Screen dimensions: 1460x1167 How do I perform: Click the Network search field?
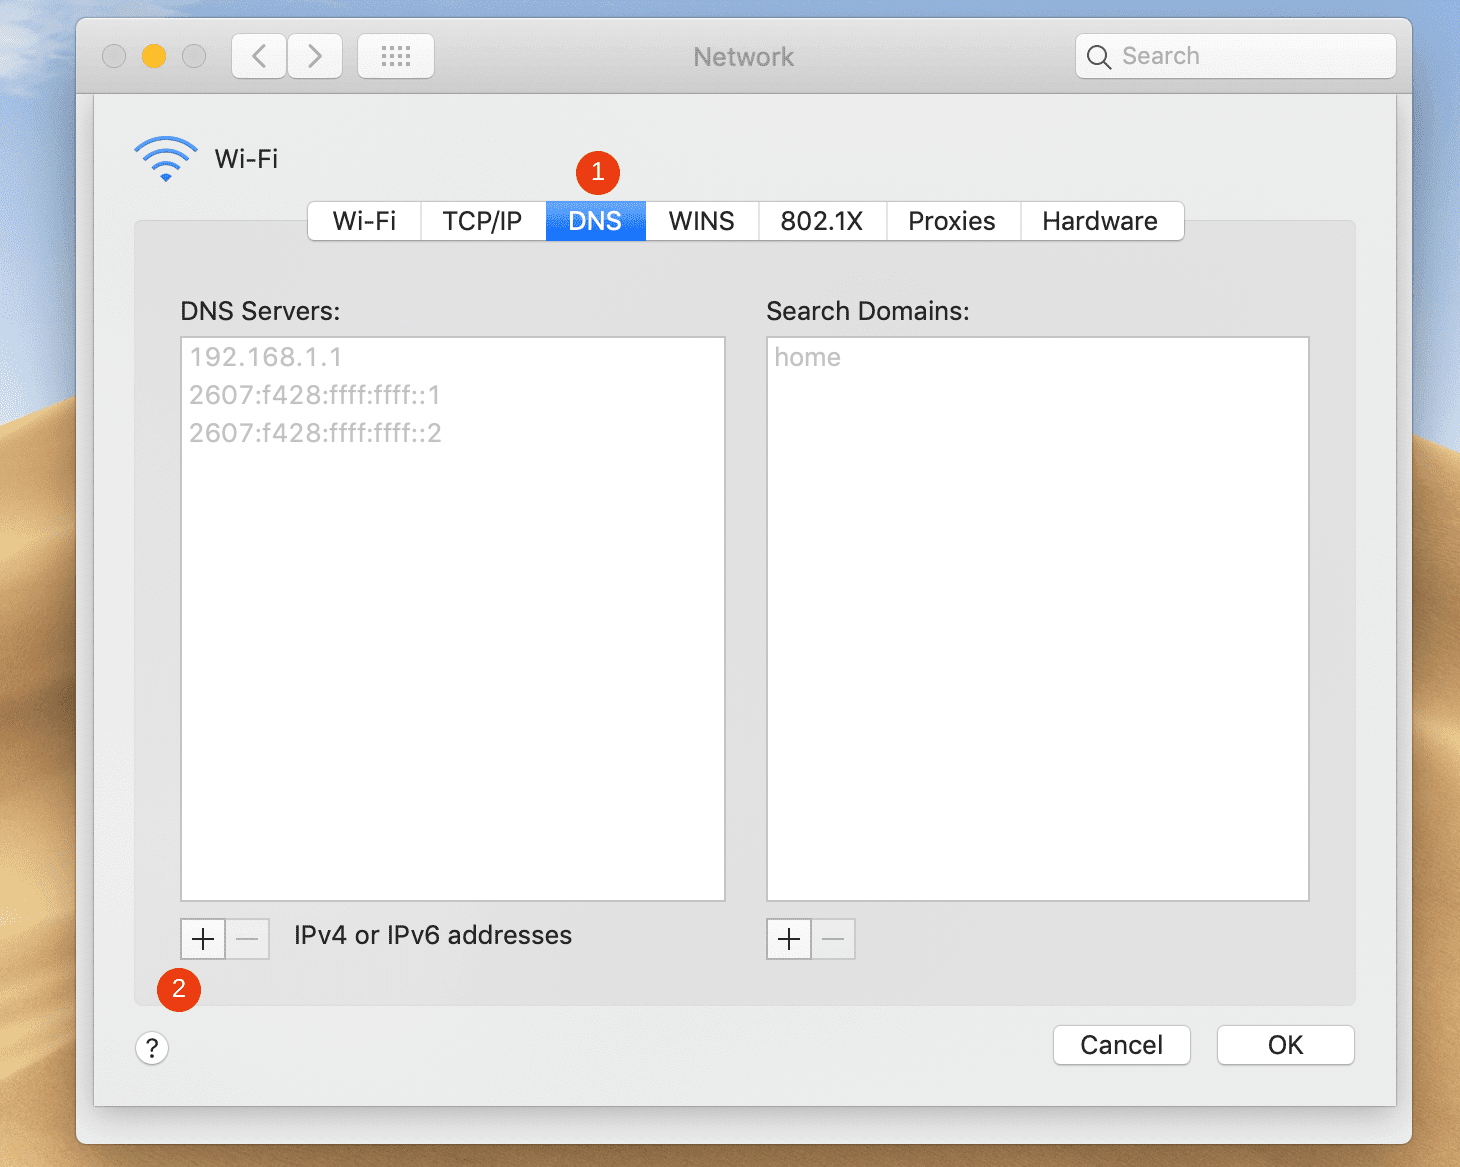[x=1235, y=56]
